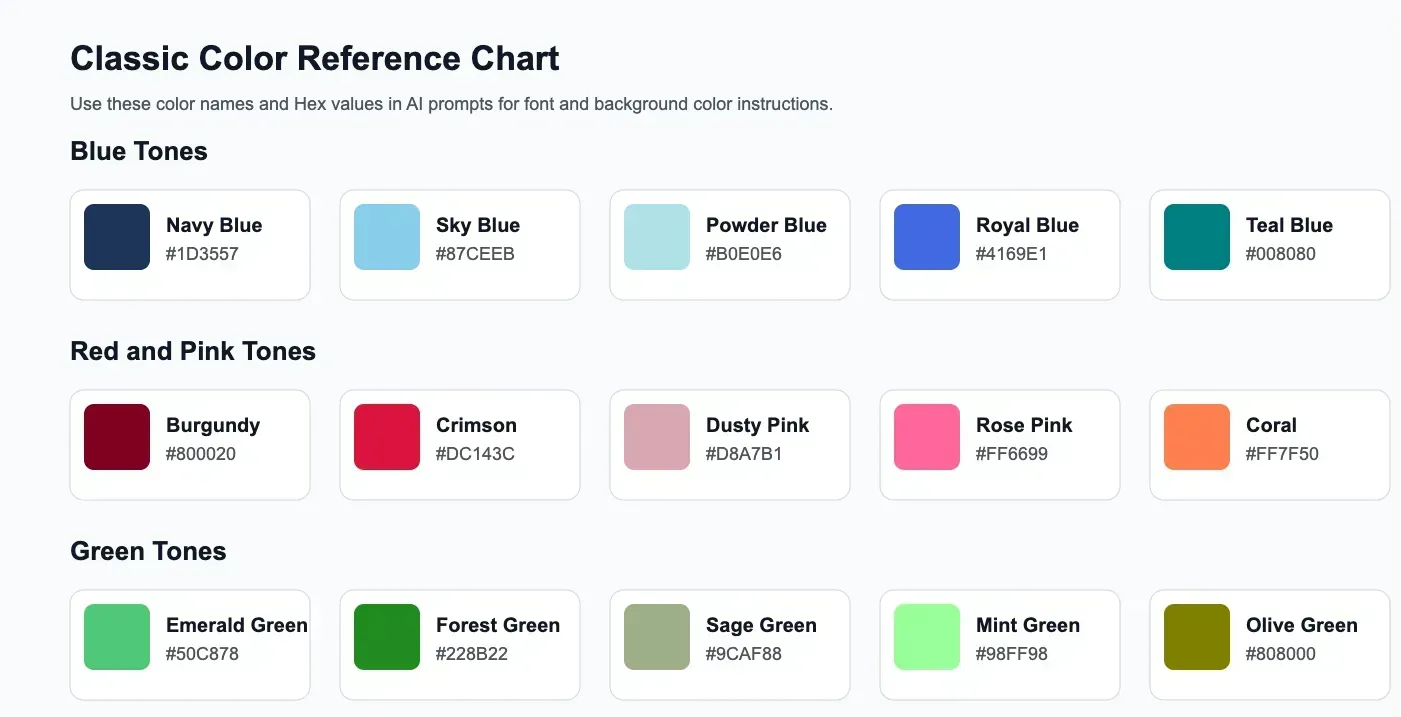Click the hex code #DC143C

point(475,454)
